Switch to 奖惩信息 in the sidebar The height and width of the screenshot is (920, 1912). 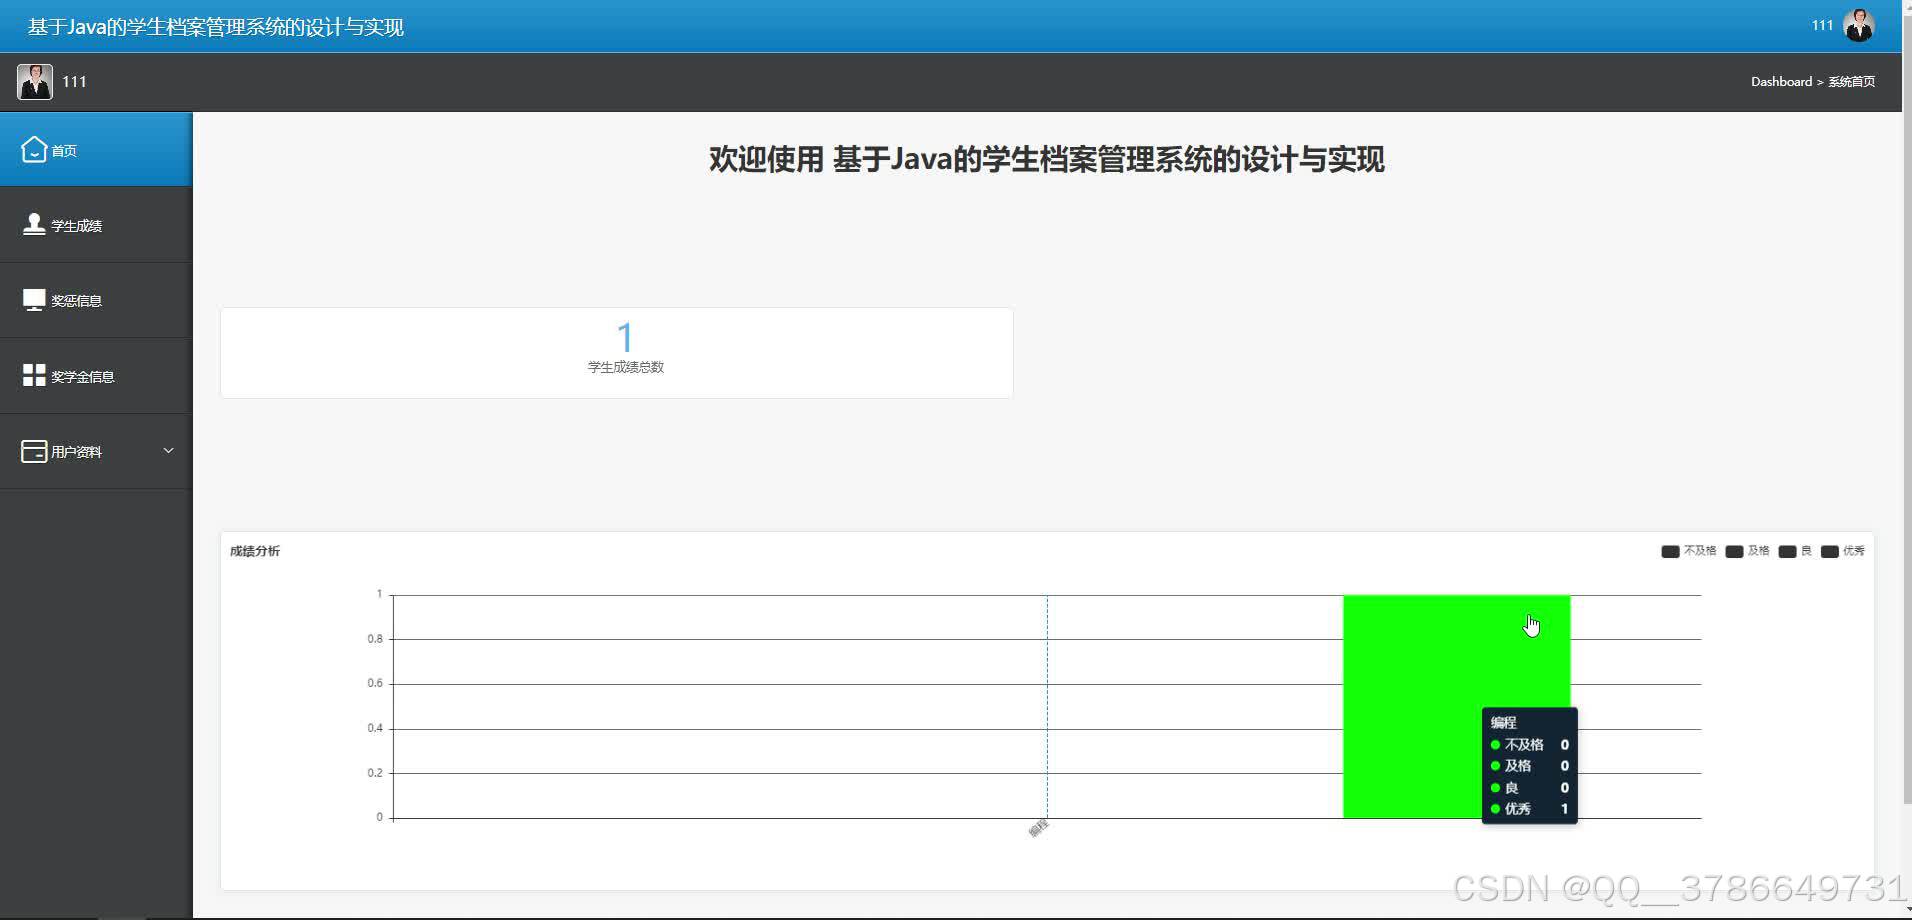pos(80,299)
